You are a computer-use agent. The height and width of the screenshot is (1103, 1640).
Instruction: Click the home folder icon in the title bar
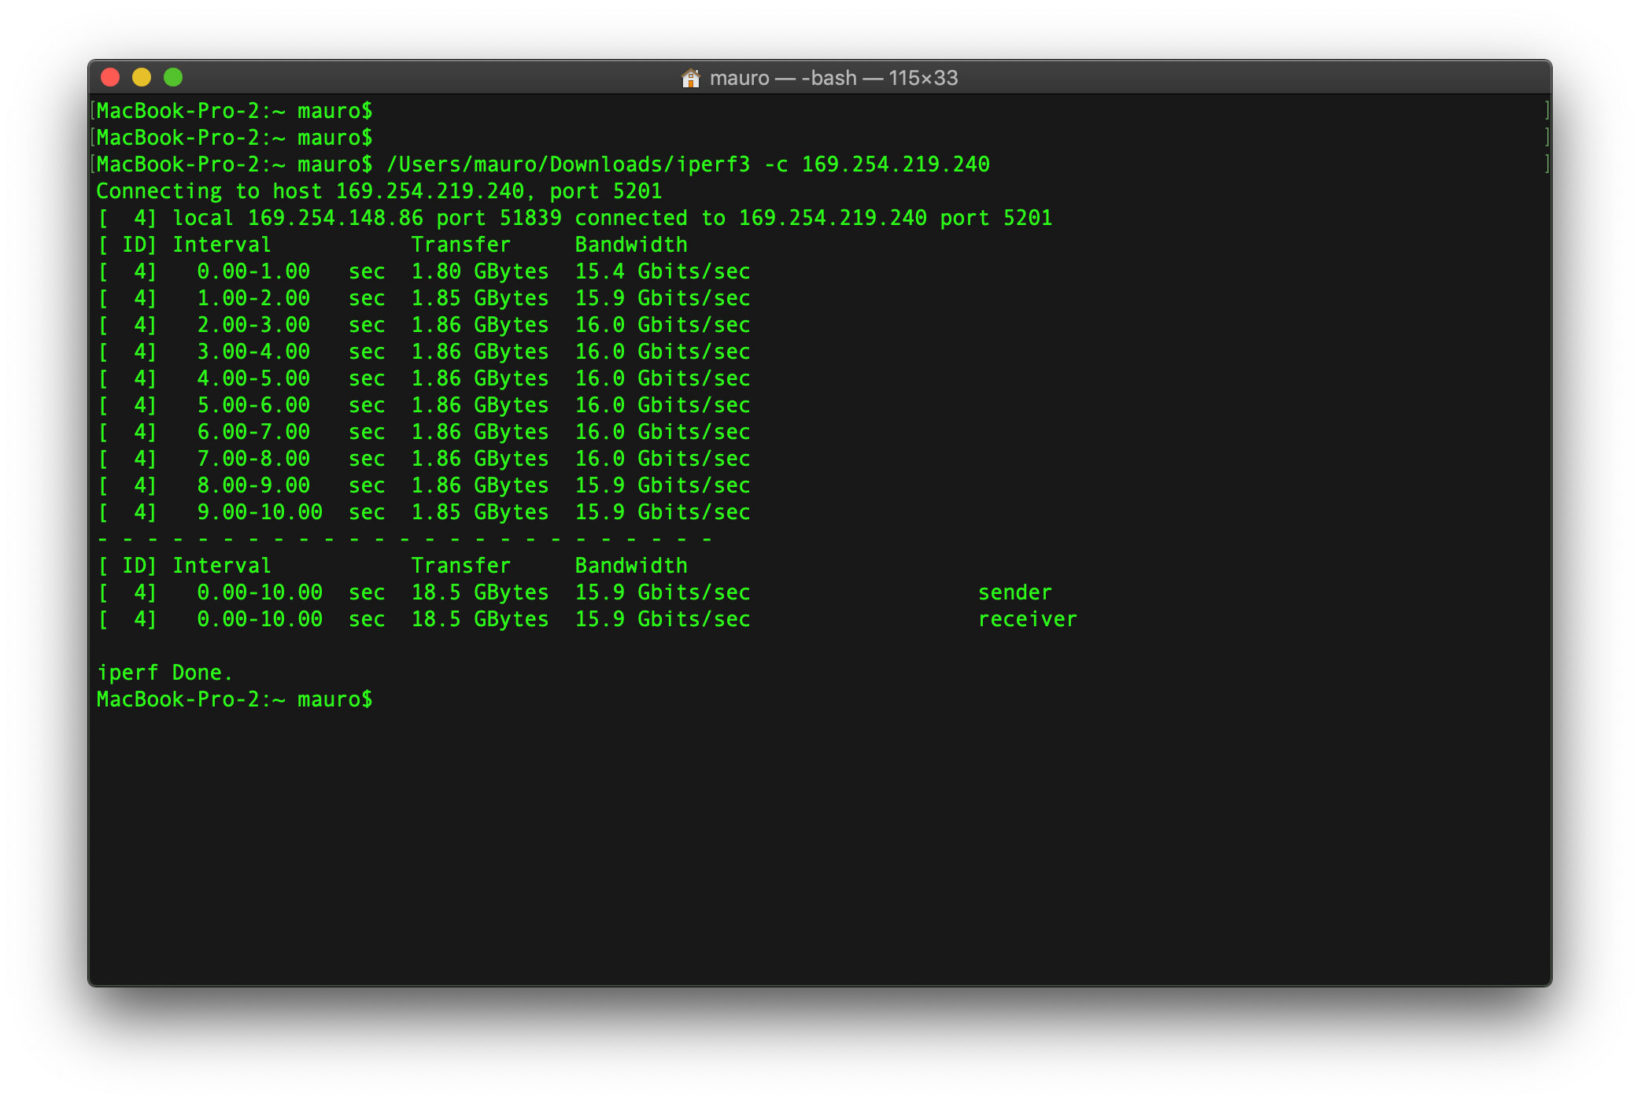(690, 78)
